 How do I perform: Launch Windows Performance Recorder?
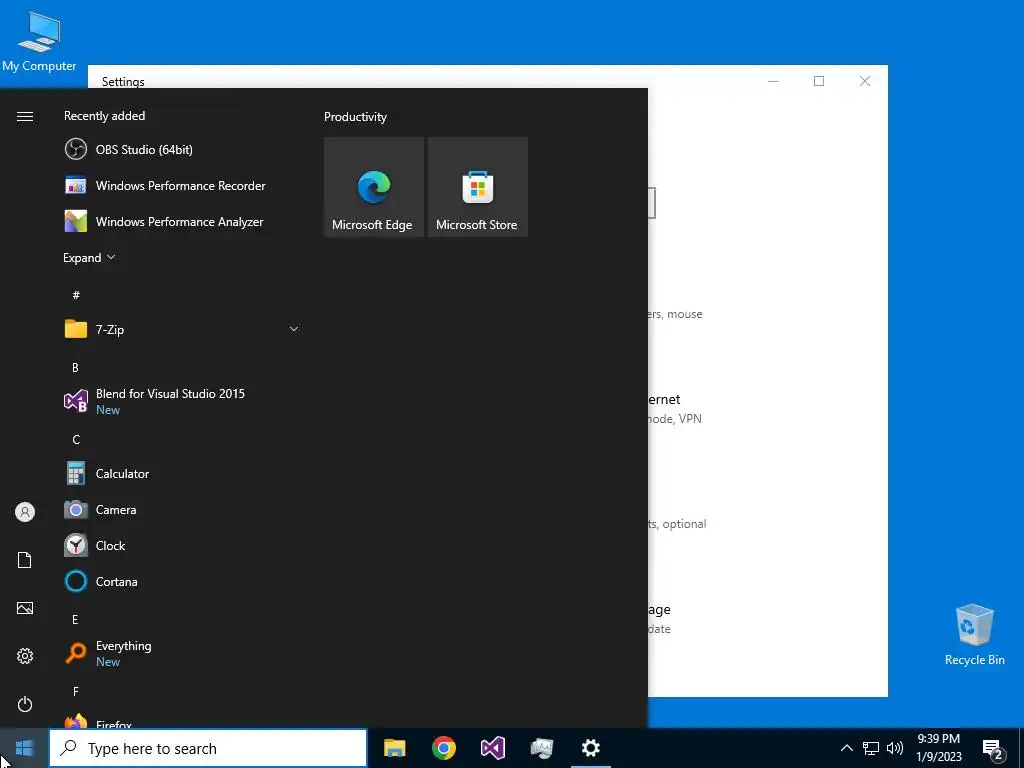click(182, 185)
